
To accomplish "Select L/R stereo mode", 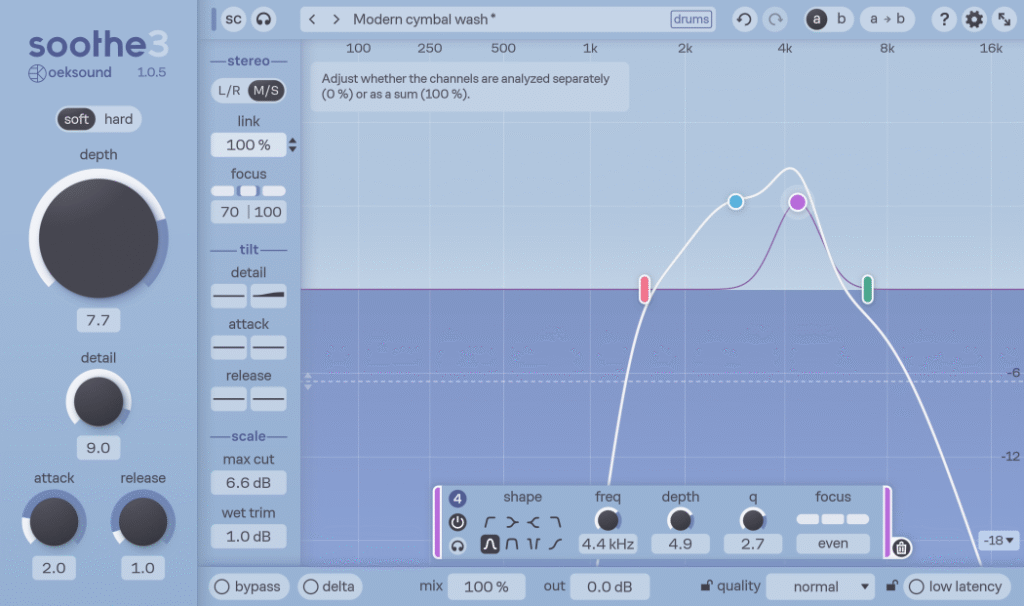I will tap(229, 91).
